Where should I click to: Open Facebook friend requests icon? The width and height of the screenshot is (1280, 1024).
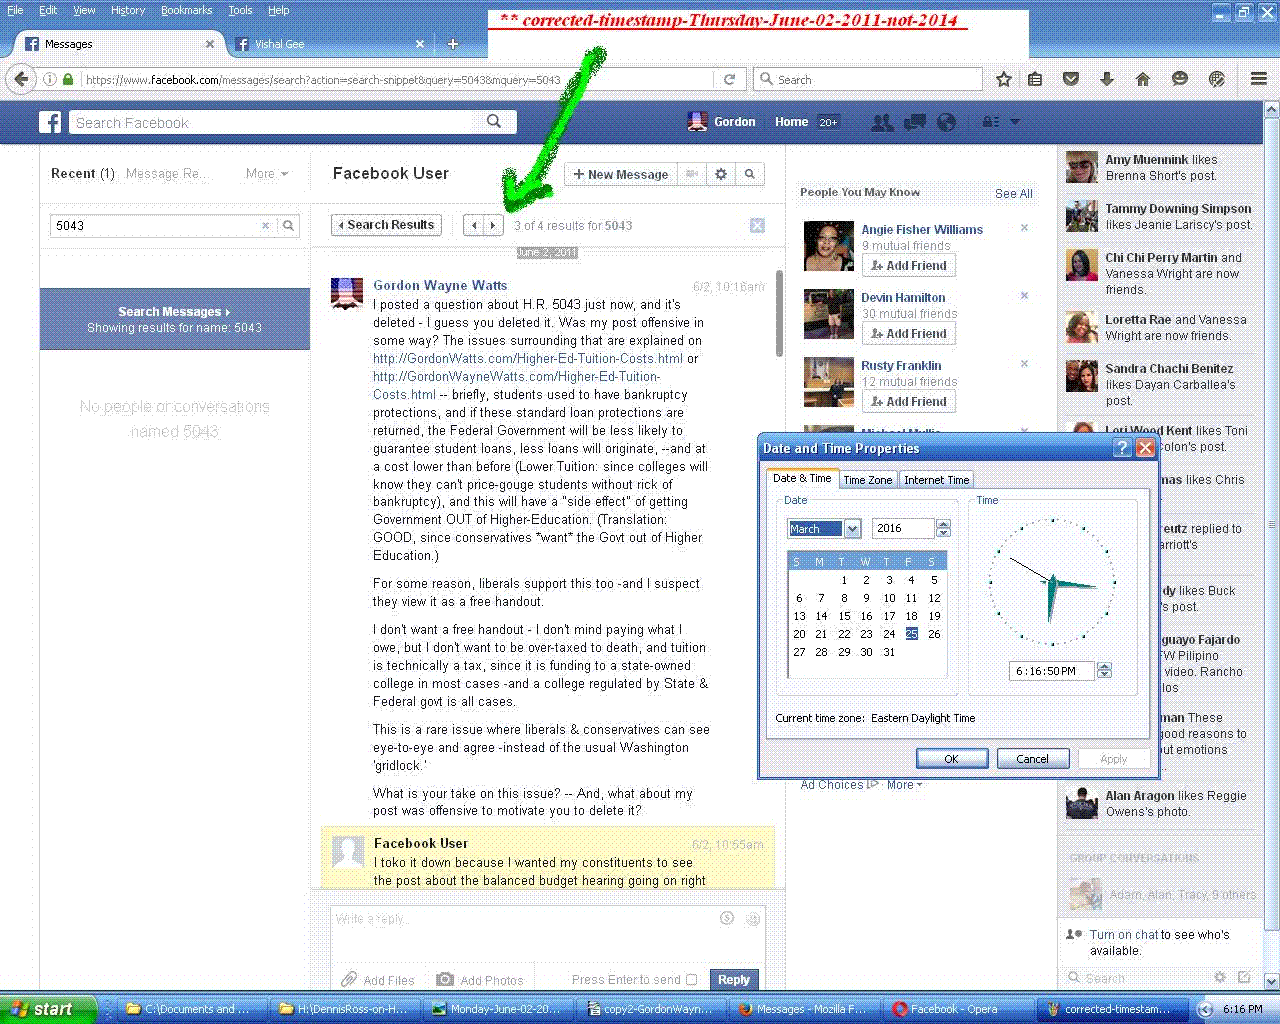coord(882,122)
